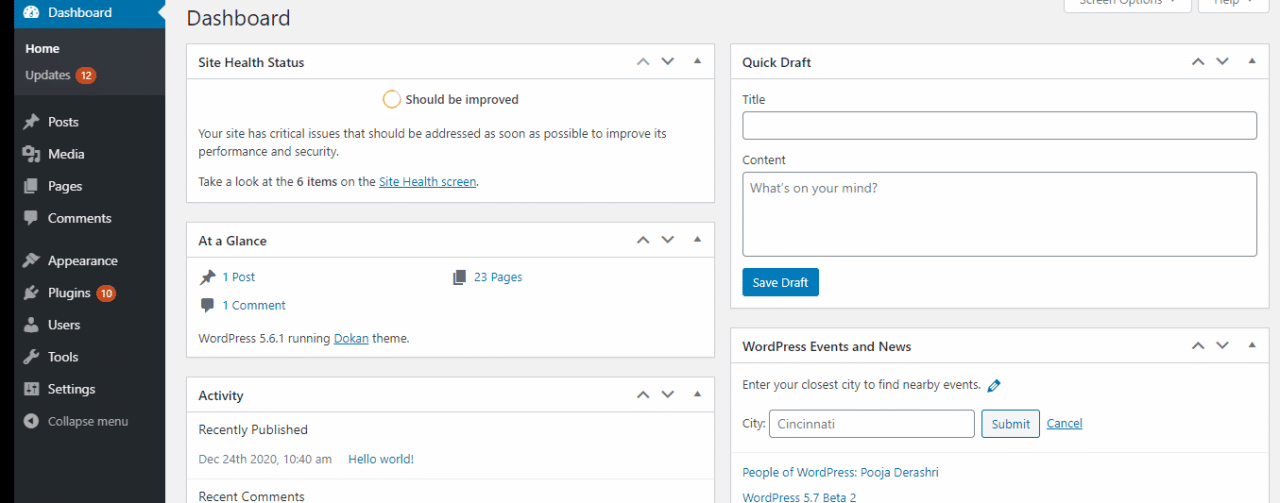Click the Pages icon in sidebar

point(31,186)
